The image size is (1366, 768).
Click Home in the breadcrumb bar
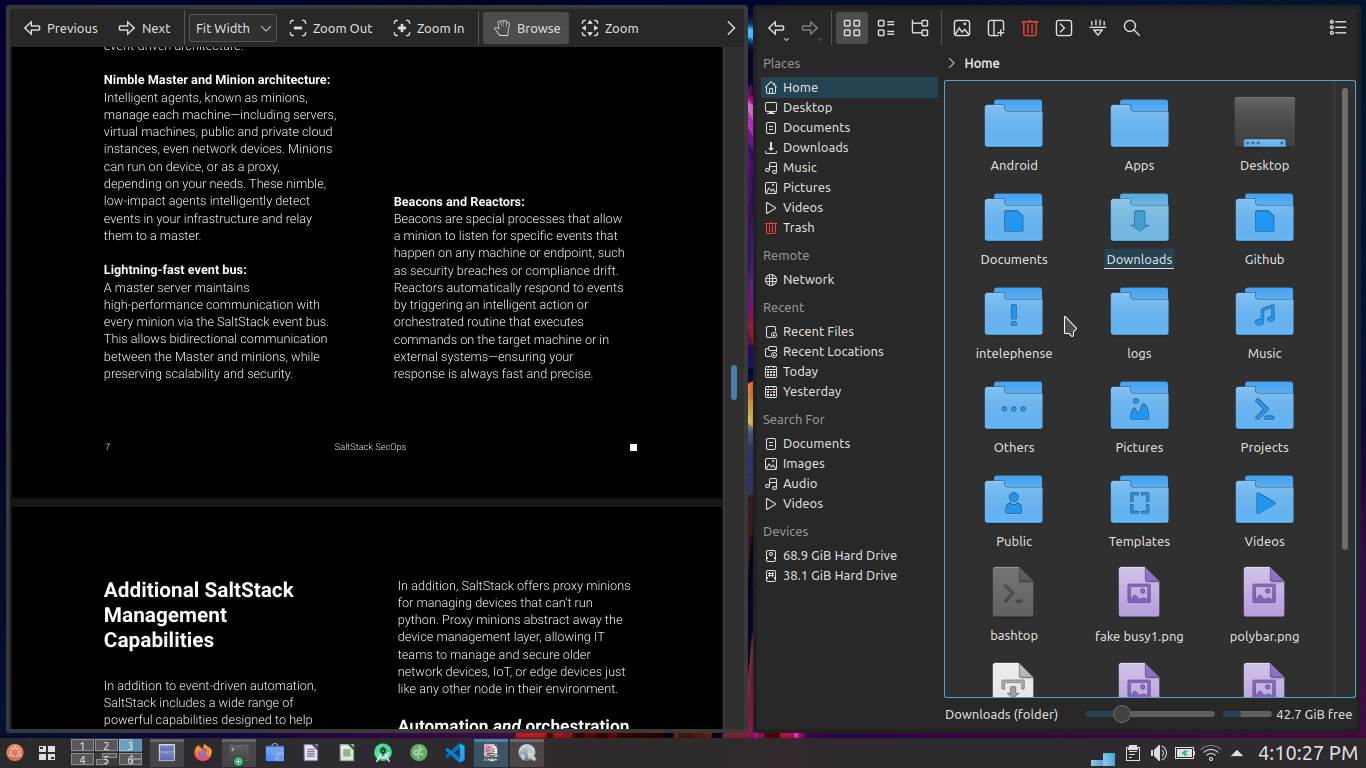point(982,63)
